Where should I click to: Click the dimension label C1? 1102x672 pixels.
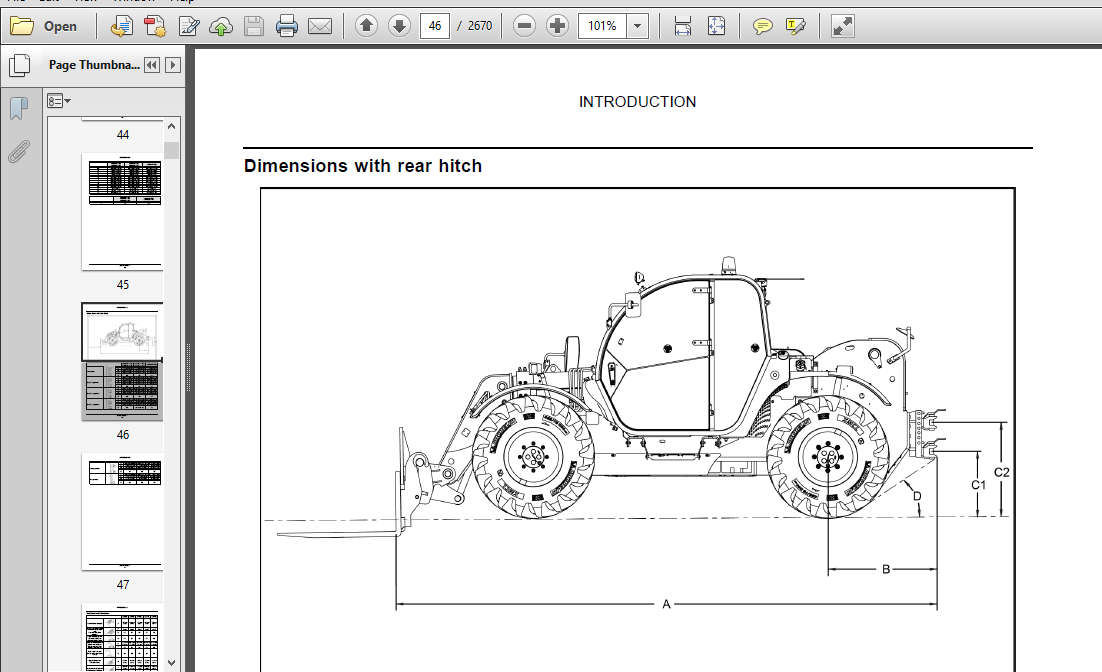click(x=978, y=485)
